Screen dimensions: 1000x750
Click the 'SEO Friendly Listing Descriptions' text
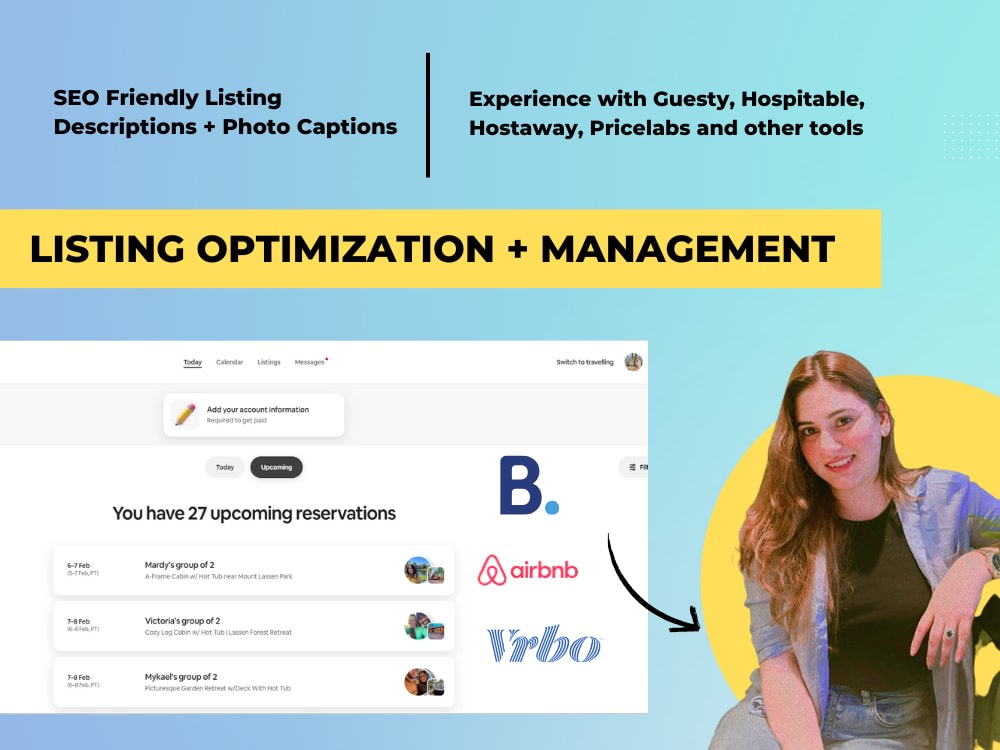(225, 112)
